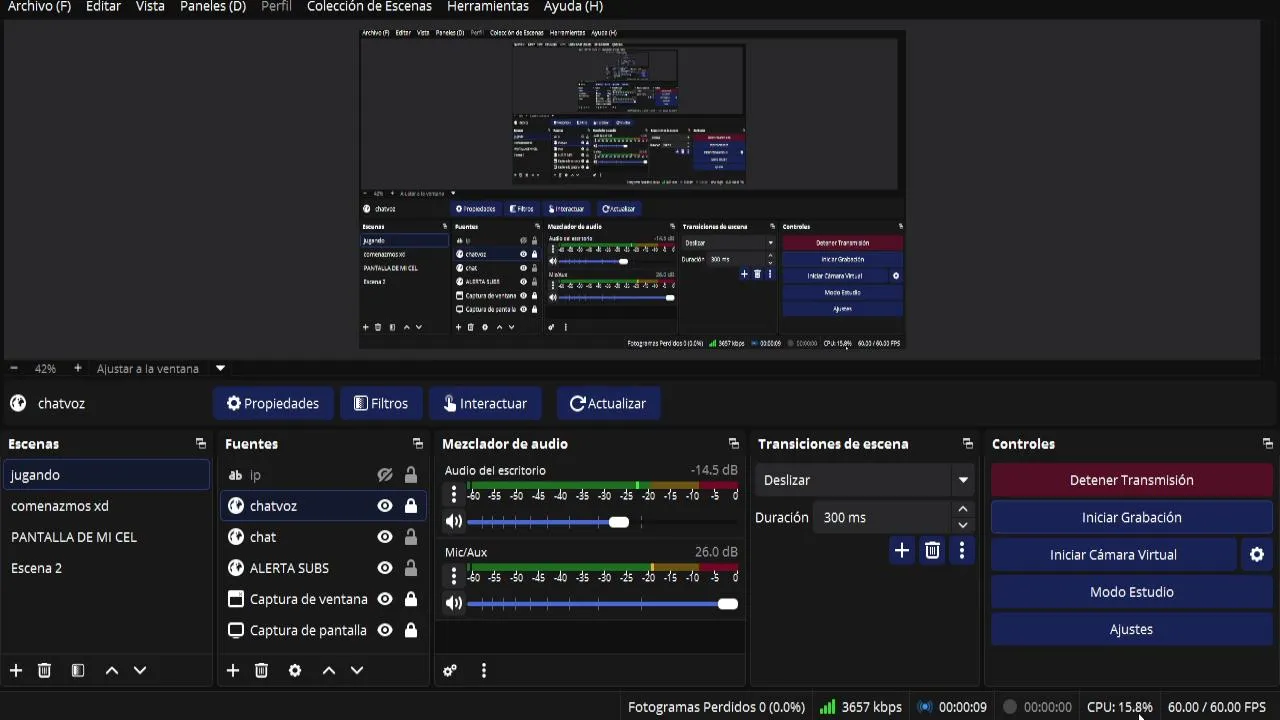Hide the chat source
The height and width of the screenshot is (720, 1280).
[x=385, y=537]
